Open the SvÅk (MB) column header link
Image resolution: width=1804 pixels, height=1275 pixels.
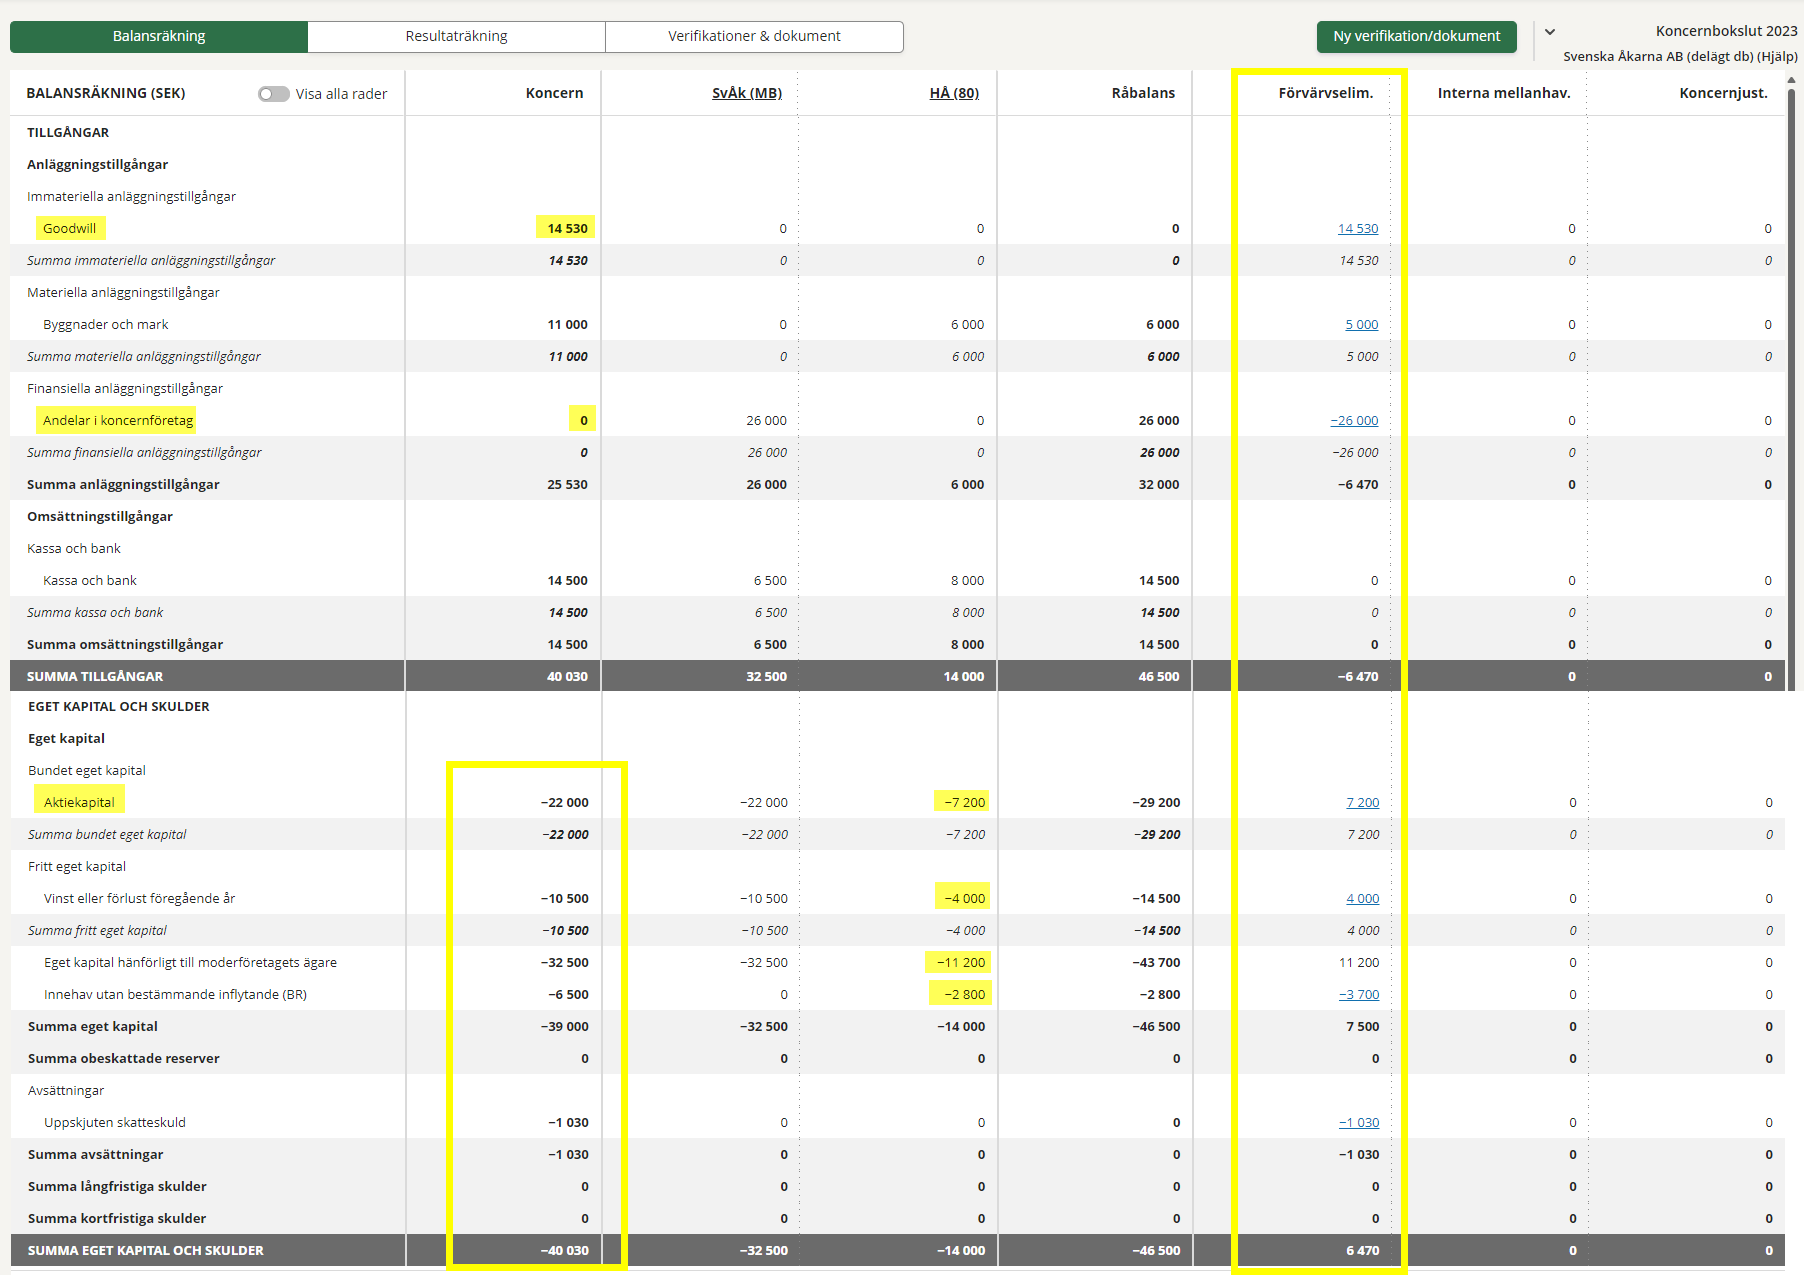[746, 93]
